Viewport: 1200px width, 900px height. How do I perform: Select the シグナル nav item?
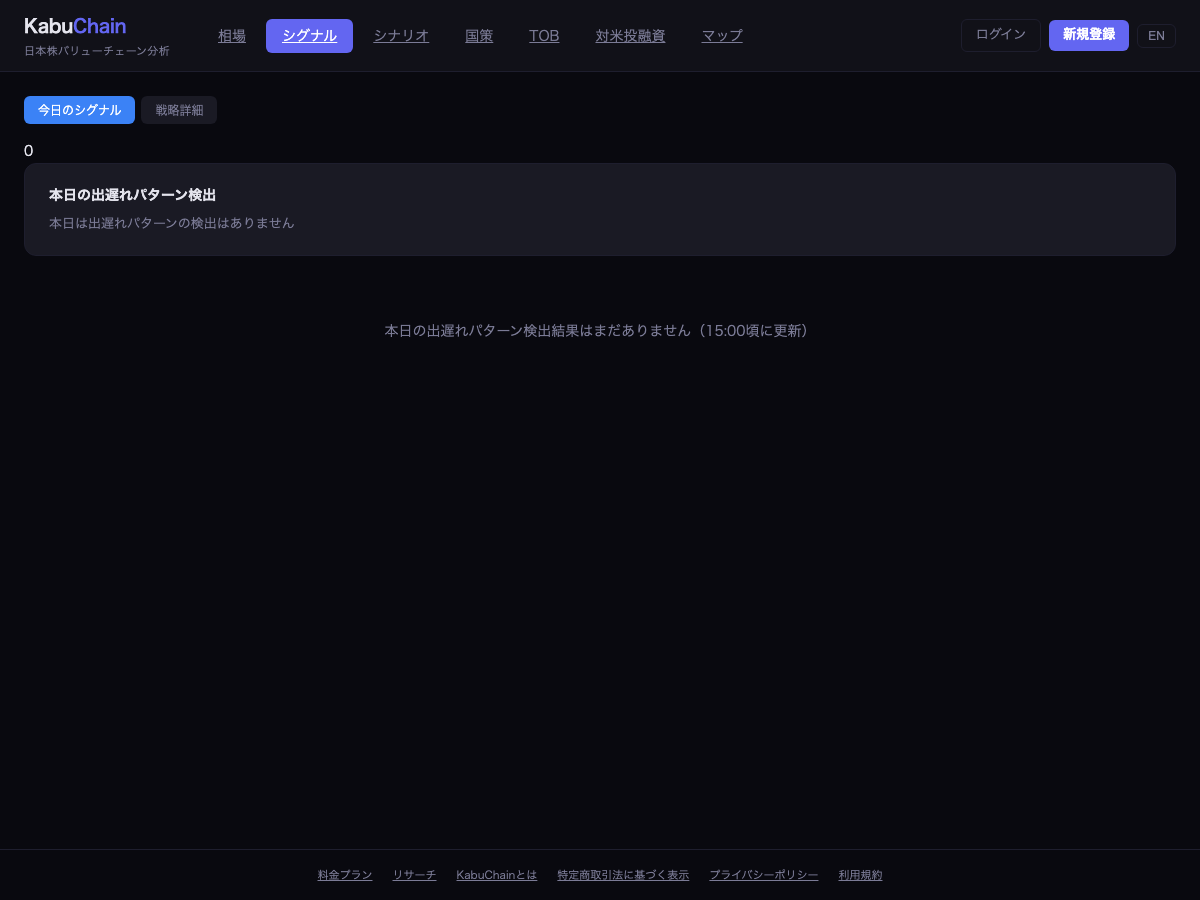tap(309, 36)
